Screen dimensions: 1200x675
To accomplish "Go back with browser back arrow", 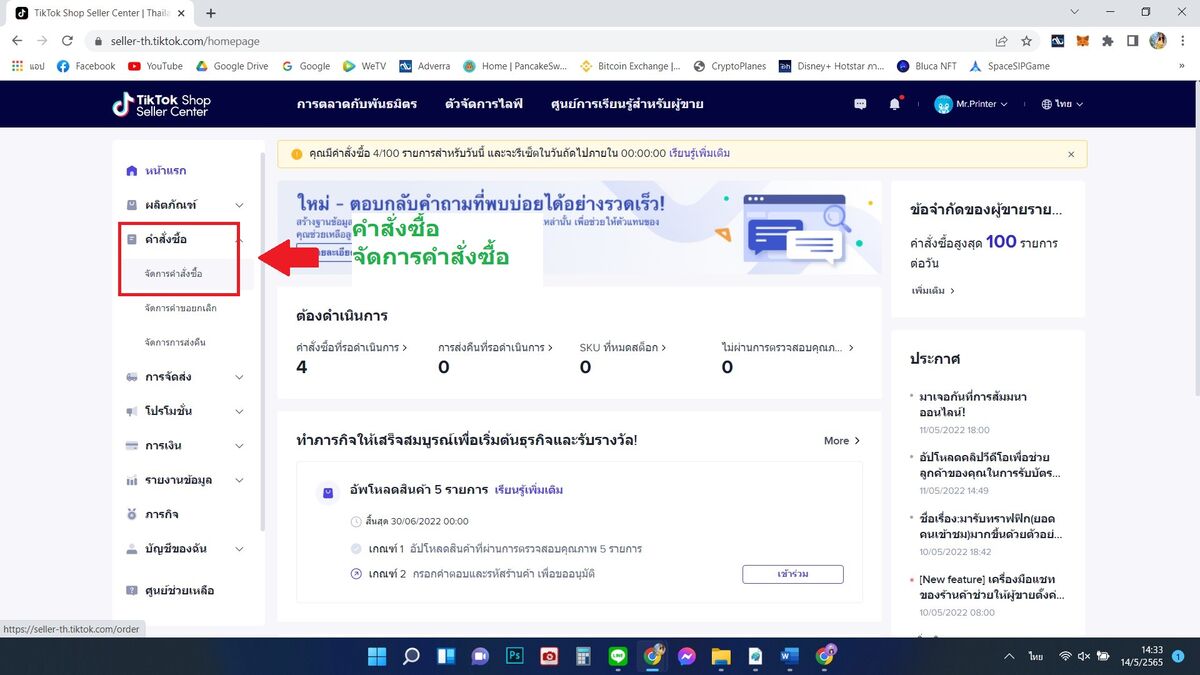I will click(x=17, y=41).
